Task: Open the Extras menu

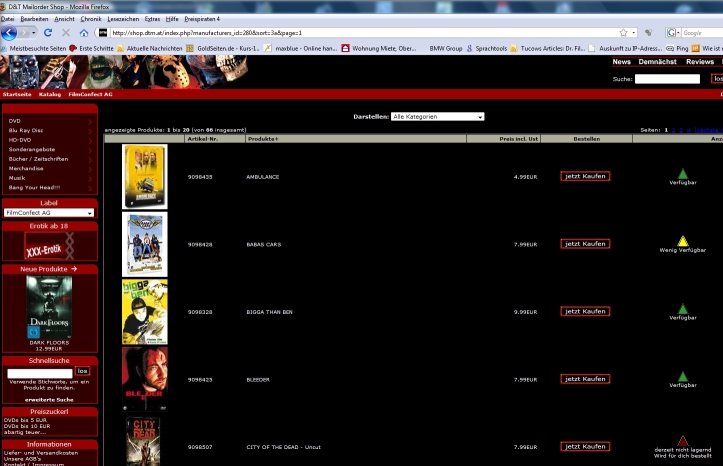Action: 152,19
